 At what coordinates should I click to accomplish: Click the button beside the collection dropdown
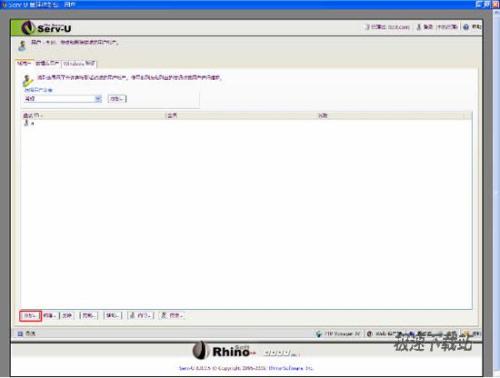click(117, 99)
